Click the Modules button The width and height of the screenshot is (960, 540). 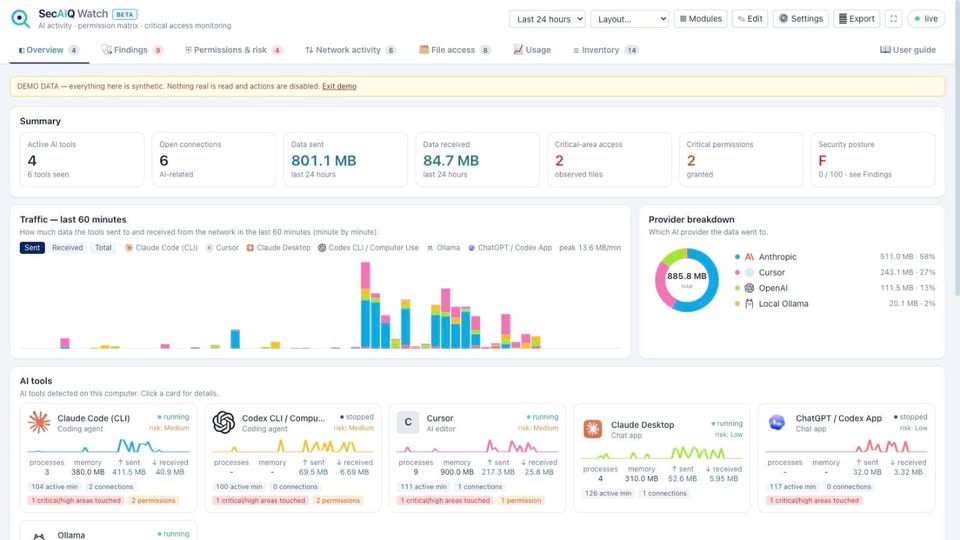700,19
